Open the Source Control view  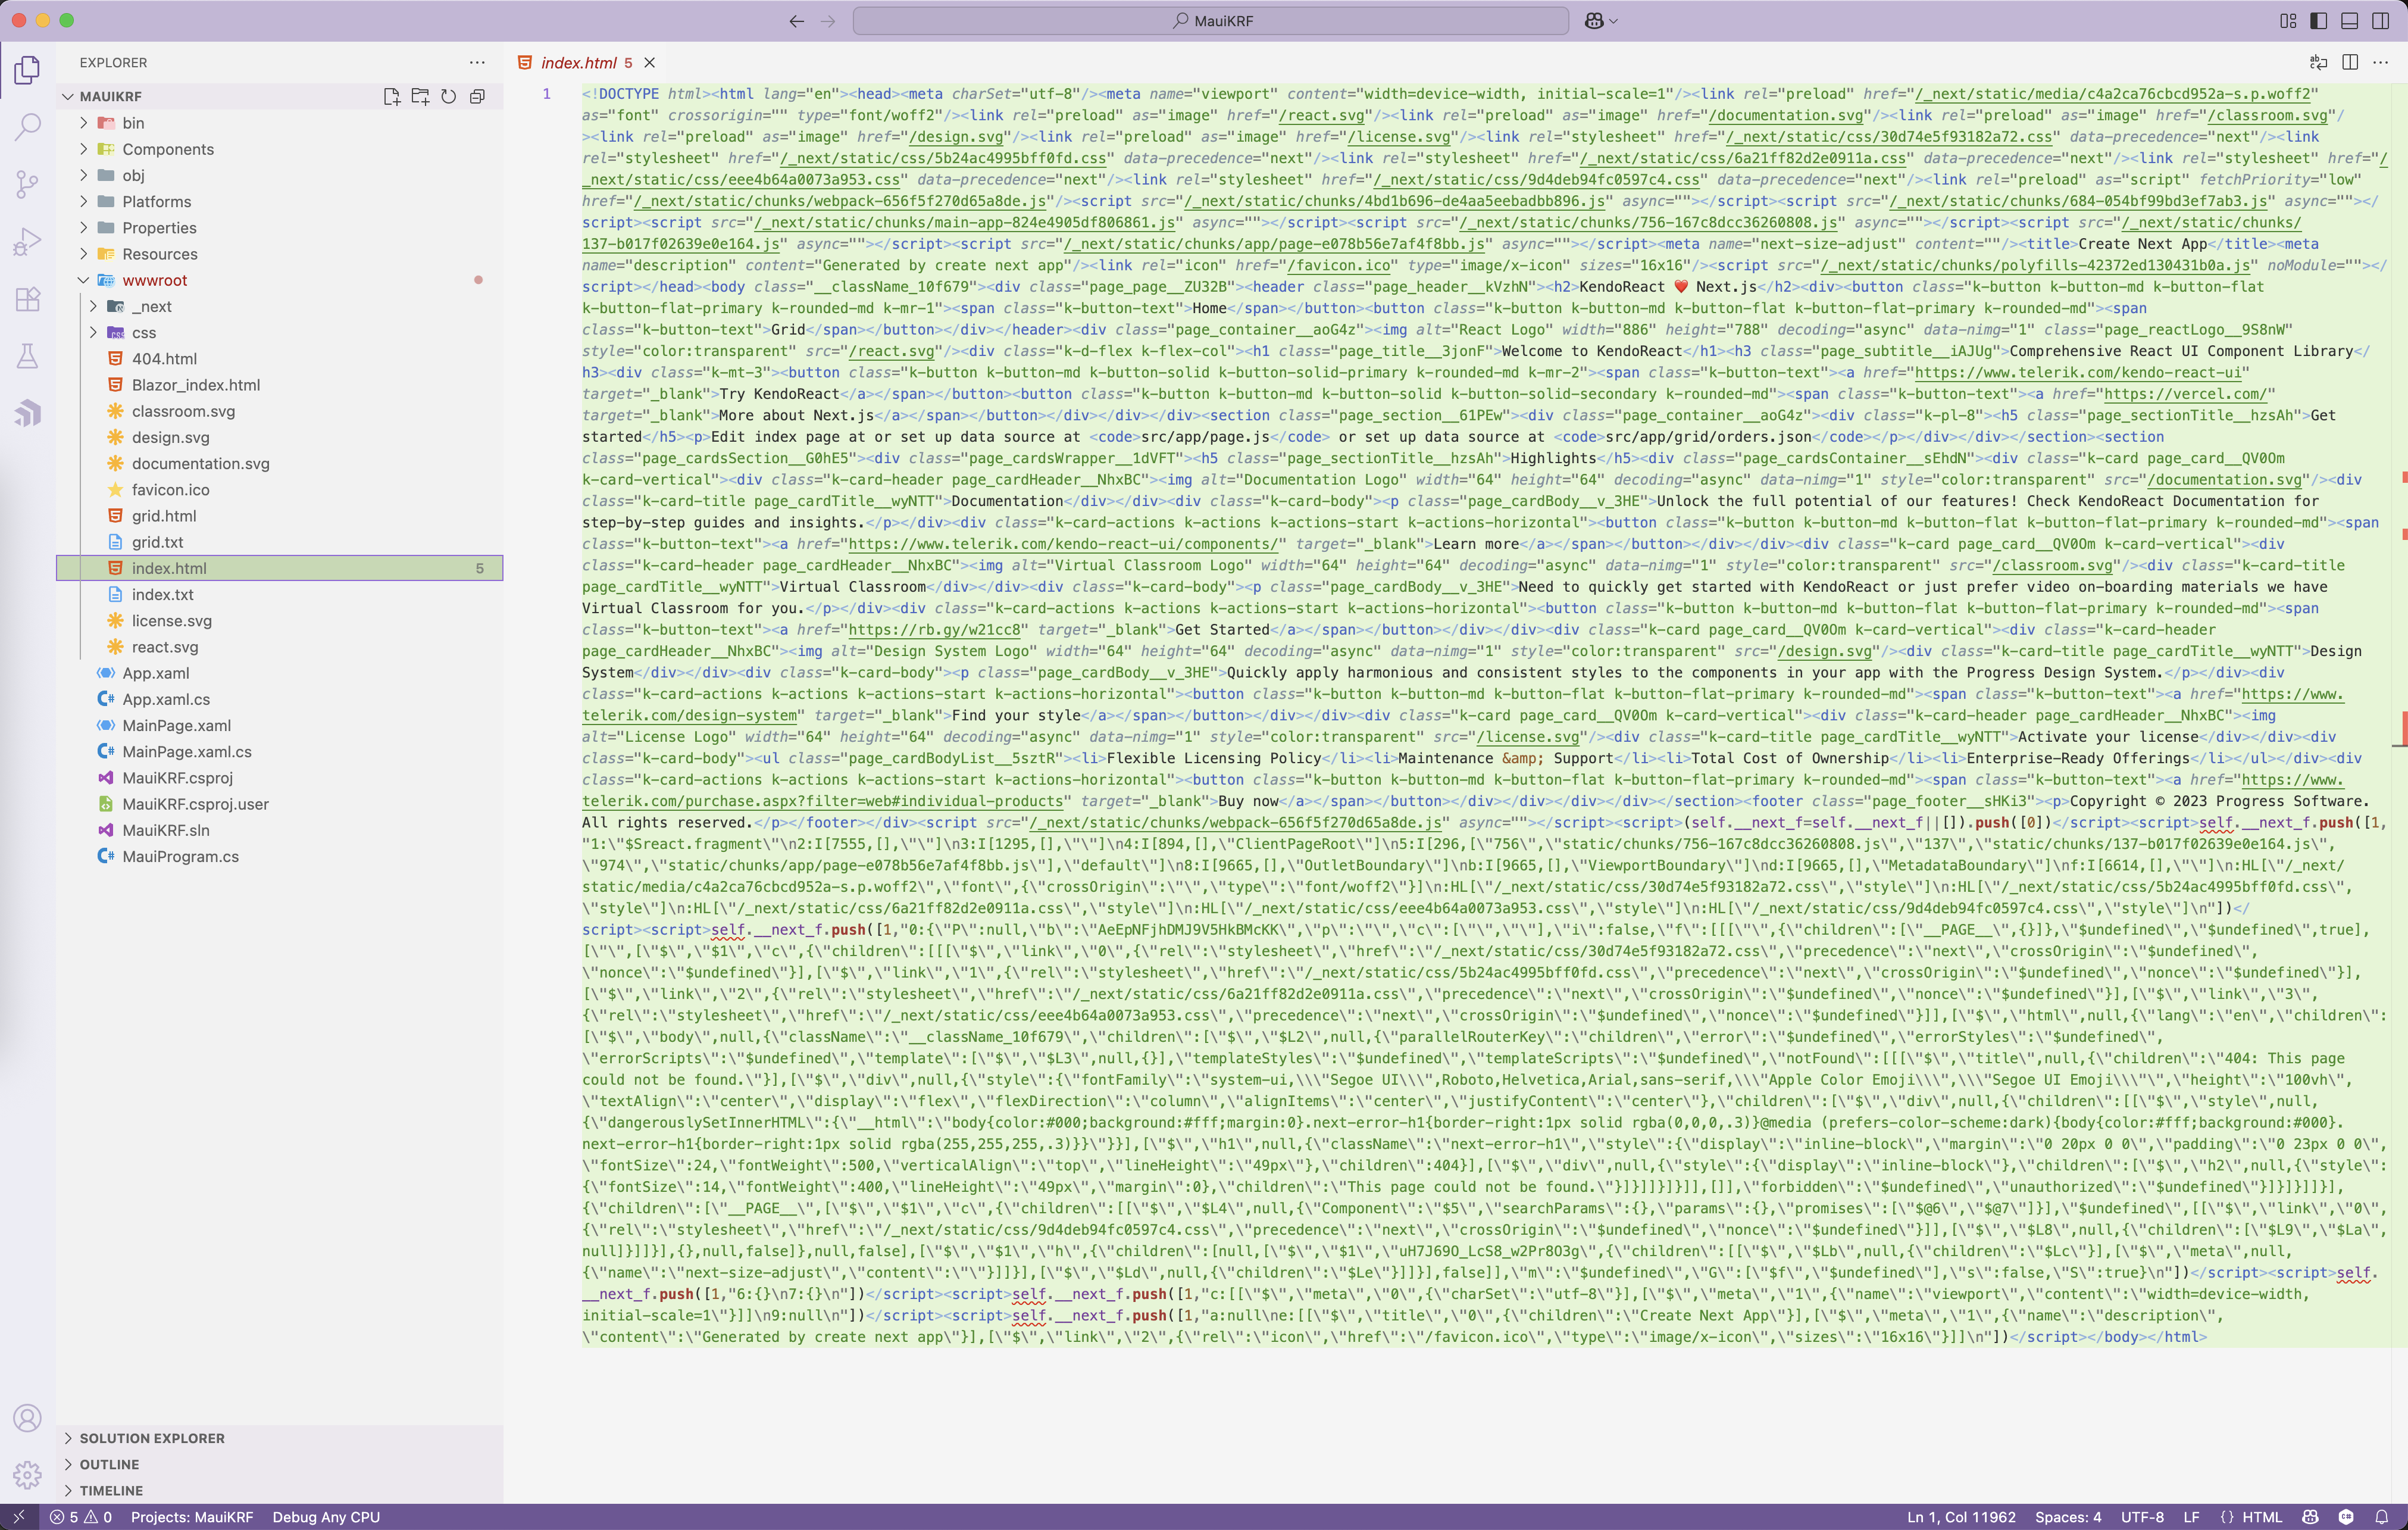[x=28, y=184]
